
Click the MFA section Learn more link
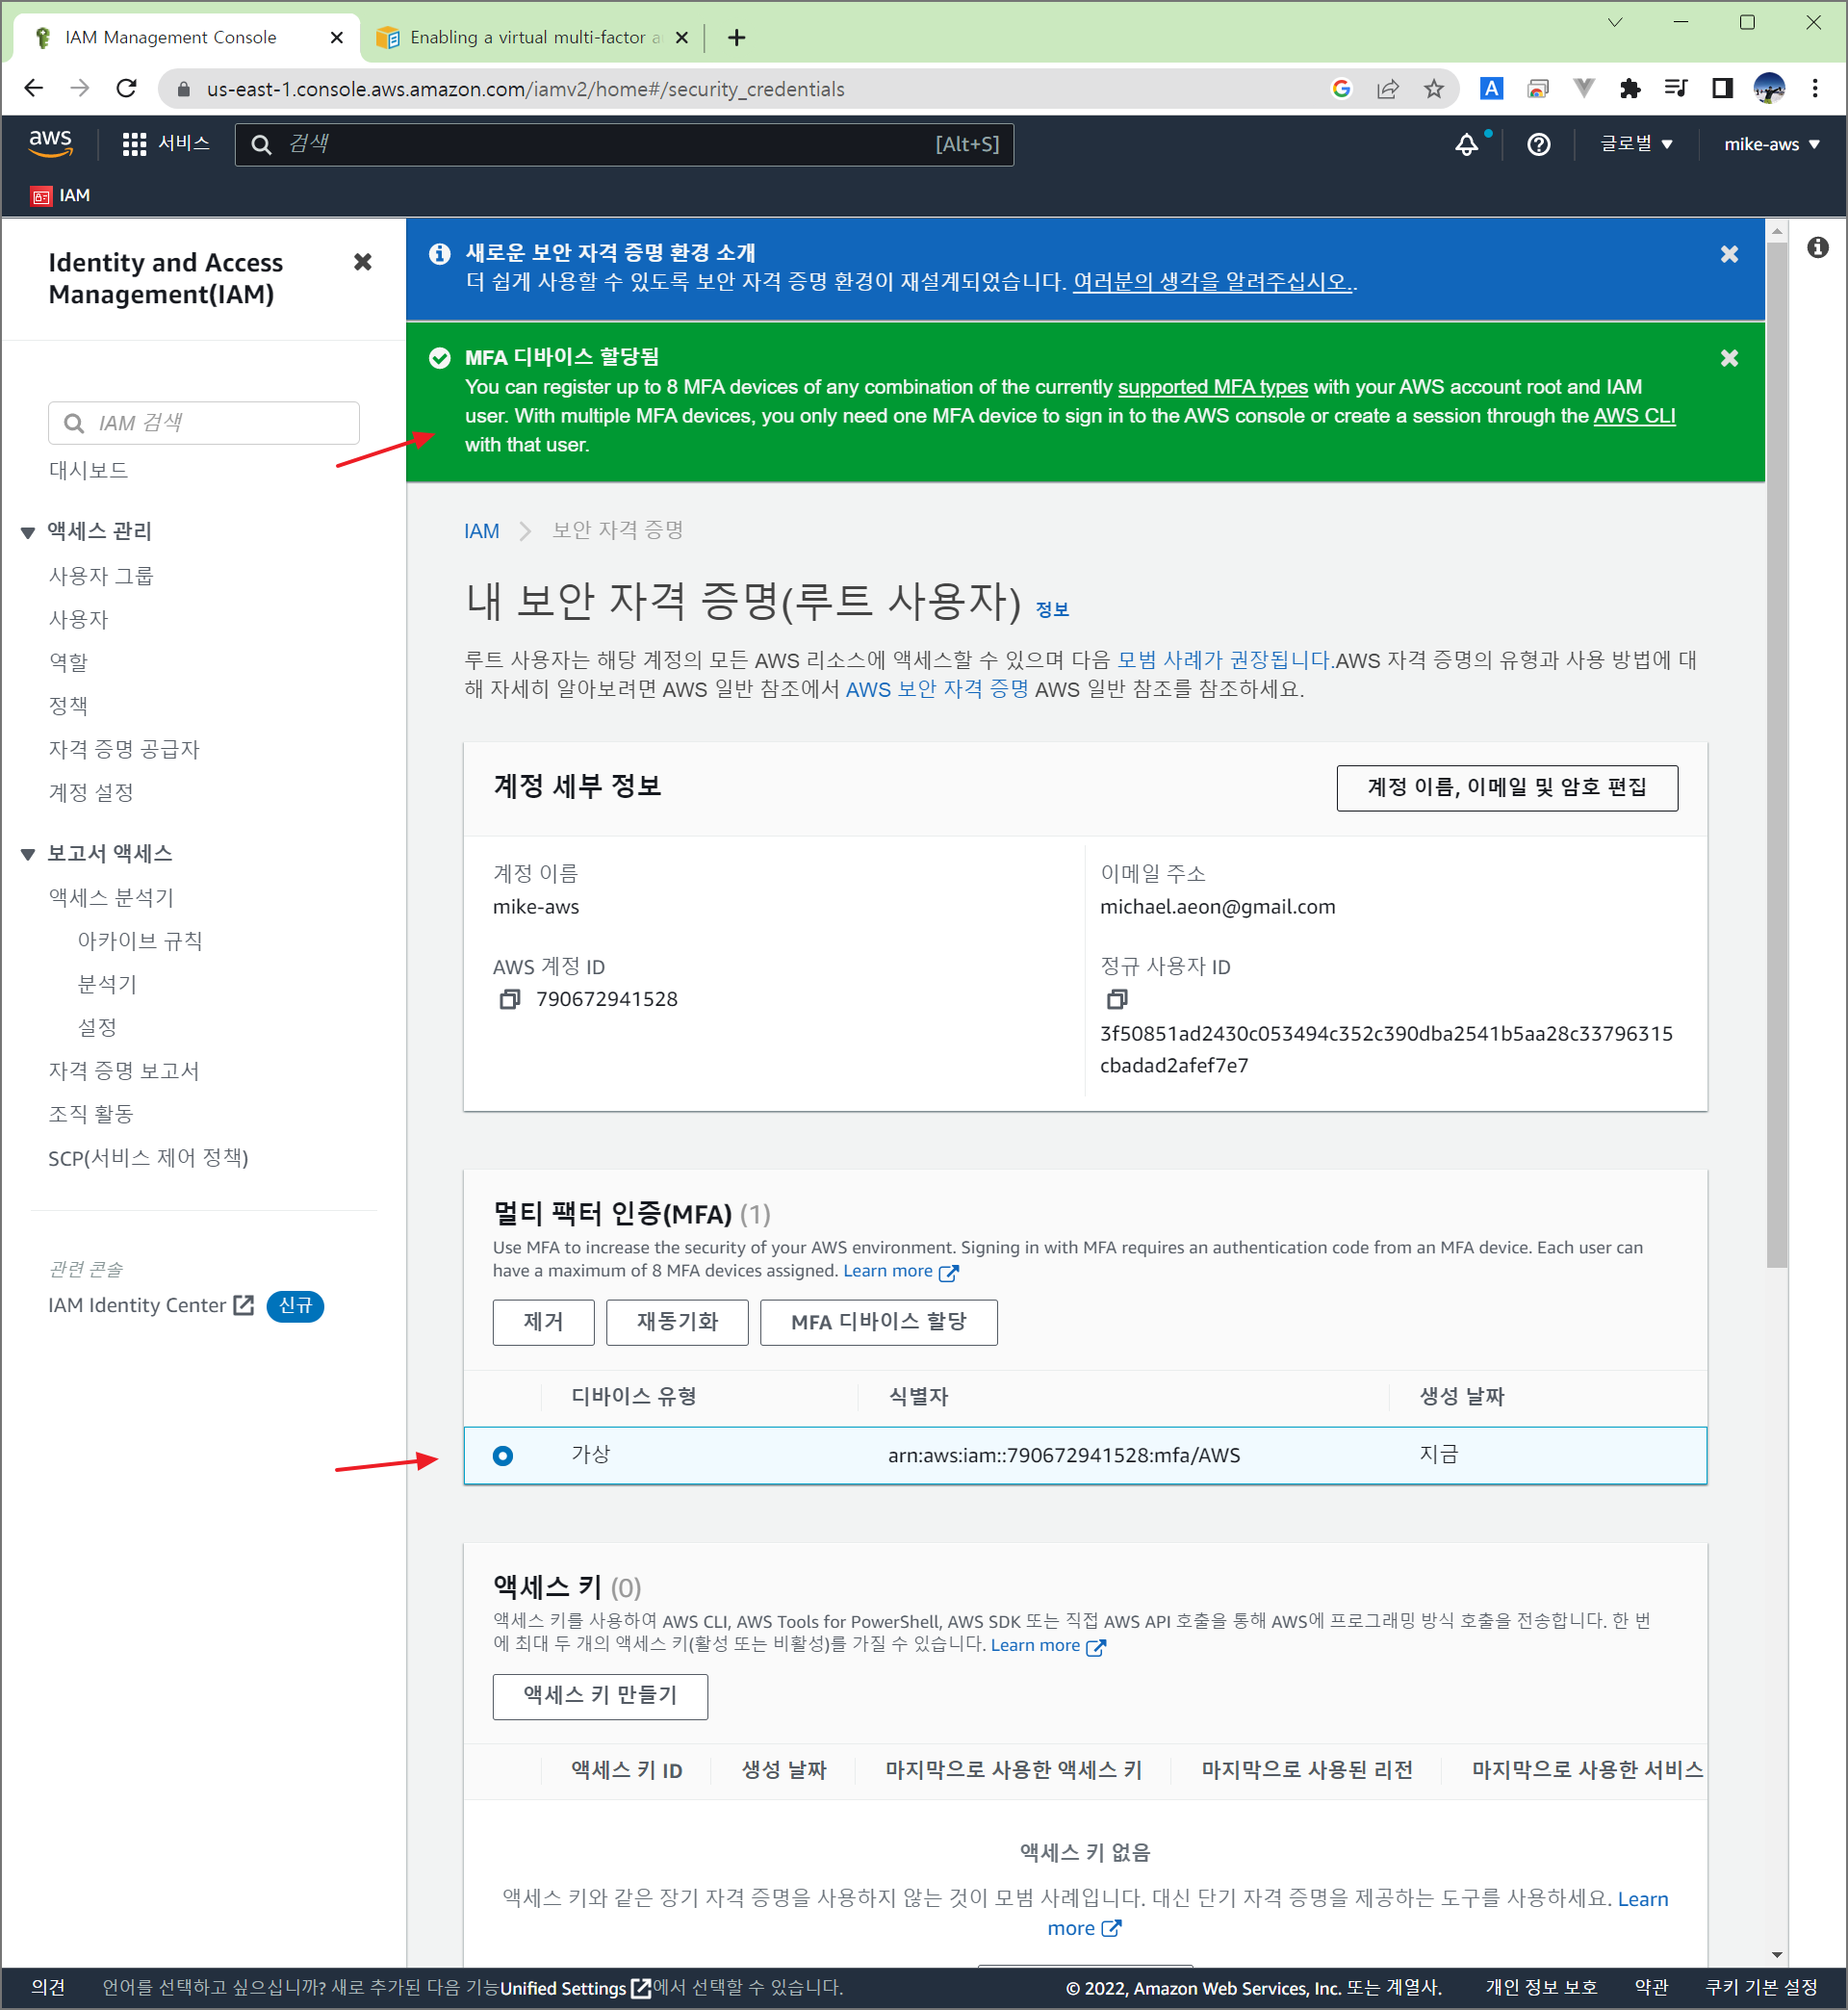pyautogui.click(x=901, y=1271)
